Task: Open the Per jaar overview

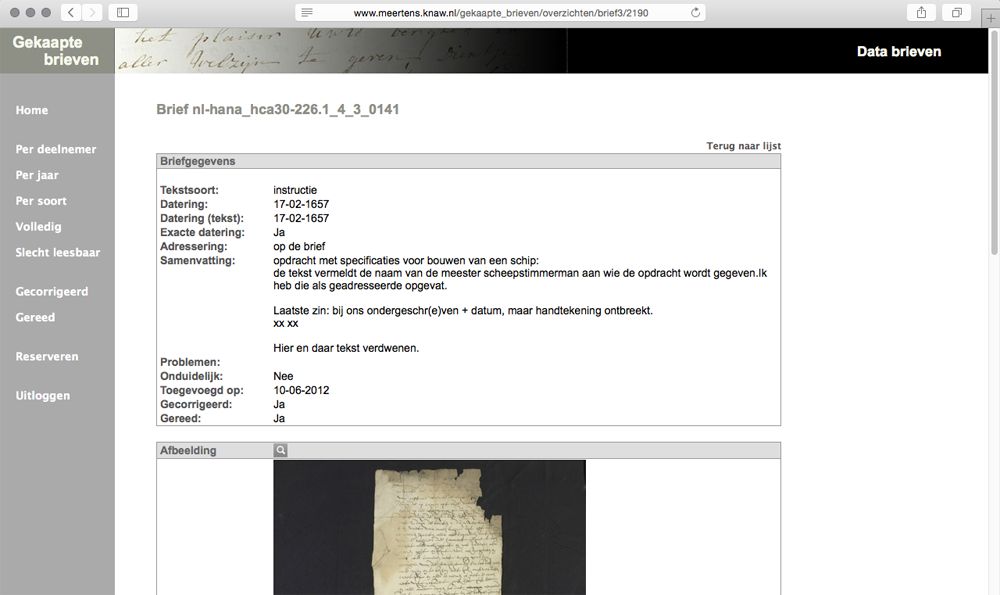Action: pyautogui.click(x=37, y=175)
